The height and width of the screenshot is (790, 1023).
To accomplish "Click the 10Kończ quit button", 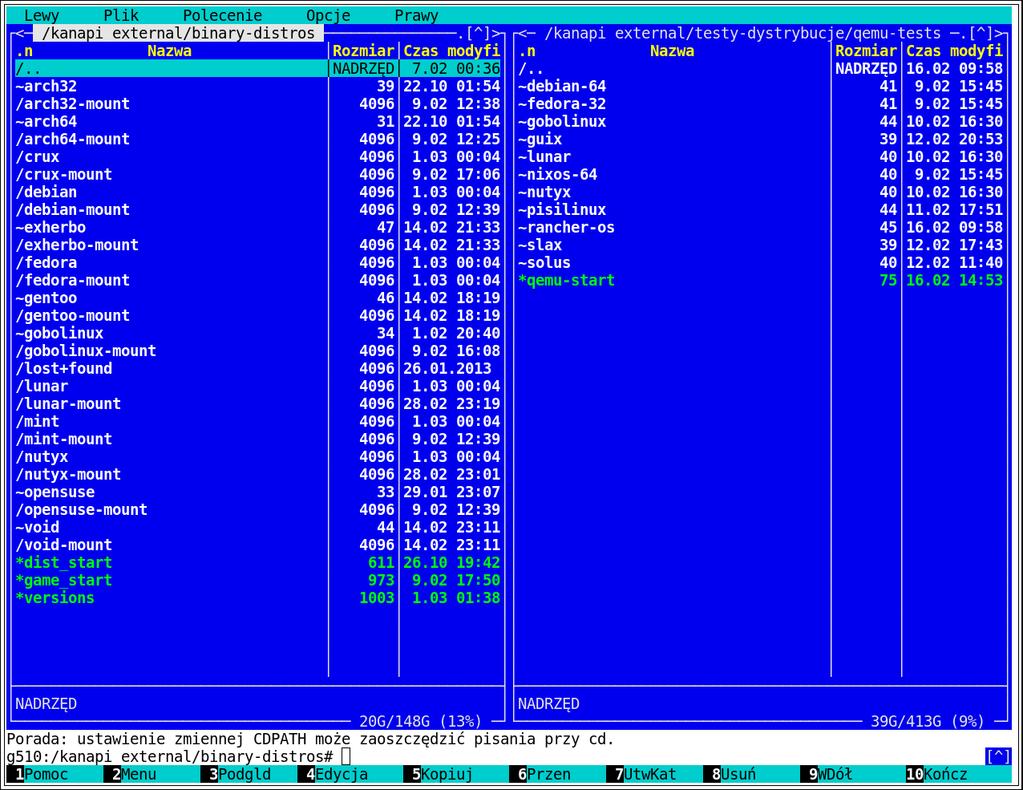I will 937,774.
